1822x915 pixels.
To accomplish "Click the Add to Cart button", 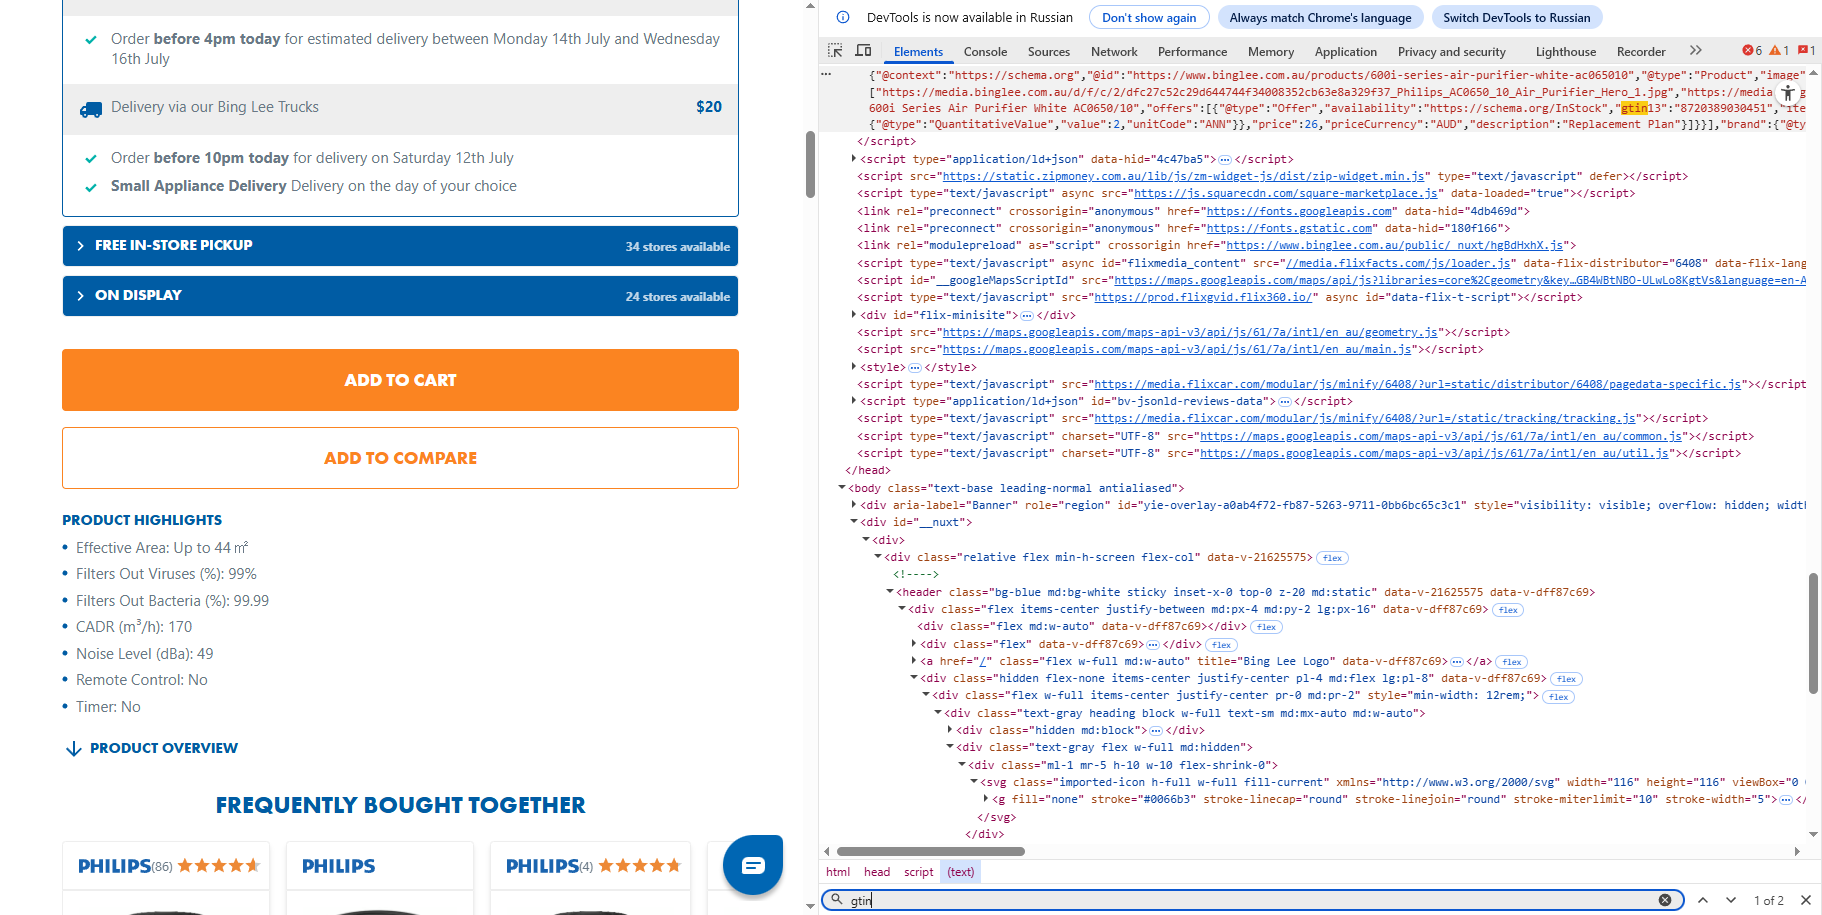I will pyautogui.click(x=400, y=380).
